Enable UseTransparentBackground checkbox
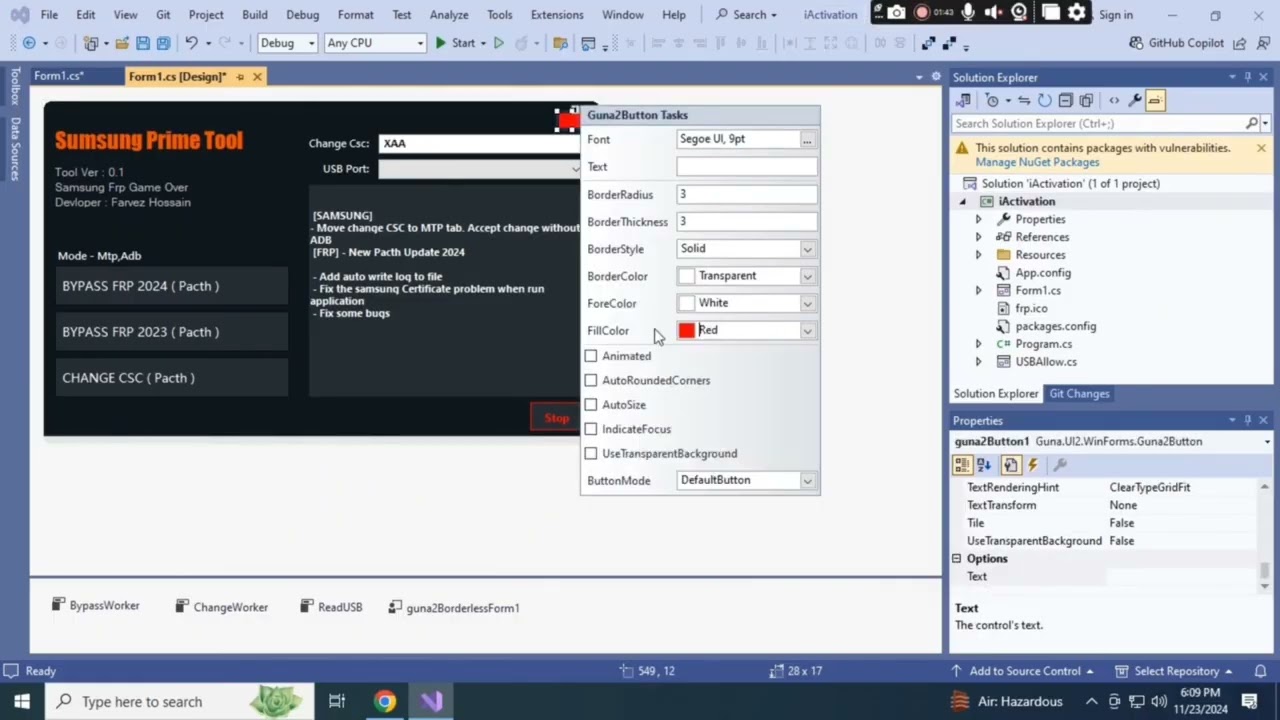 (x=591, y=453)
